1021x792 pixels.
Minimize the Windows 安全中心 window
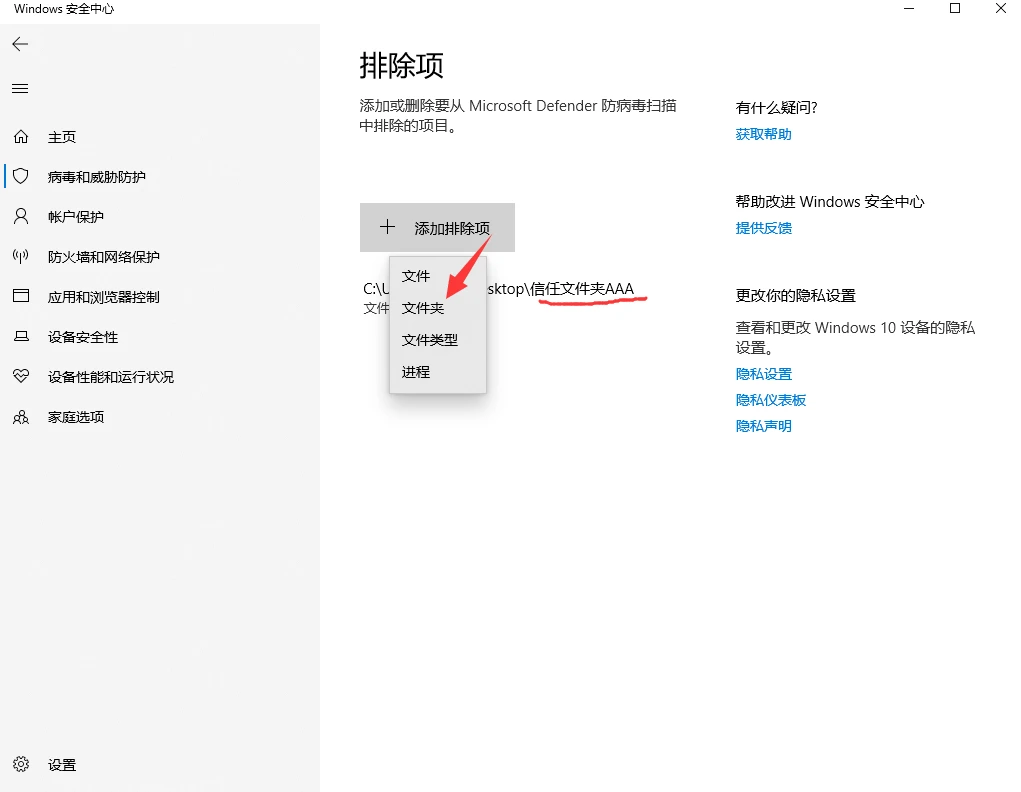pyautogui.click(x=909, y=8)
